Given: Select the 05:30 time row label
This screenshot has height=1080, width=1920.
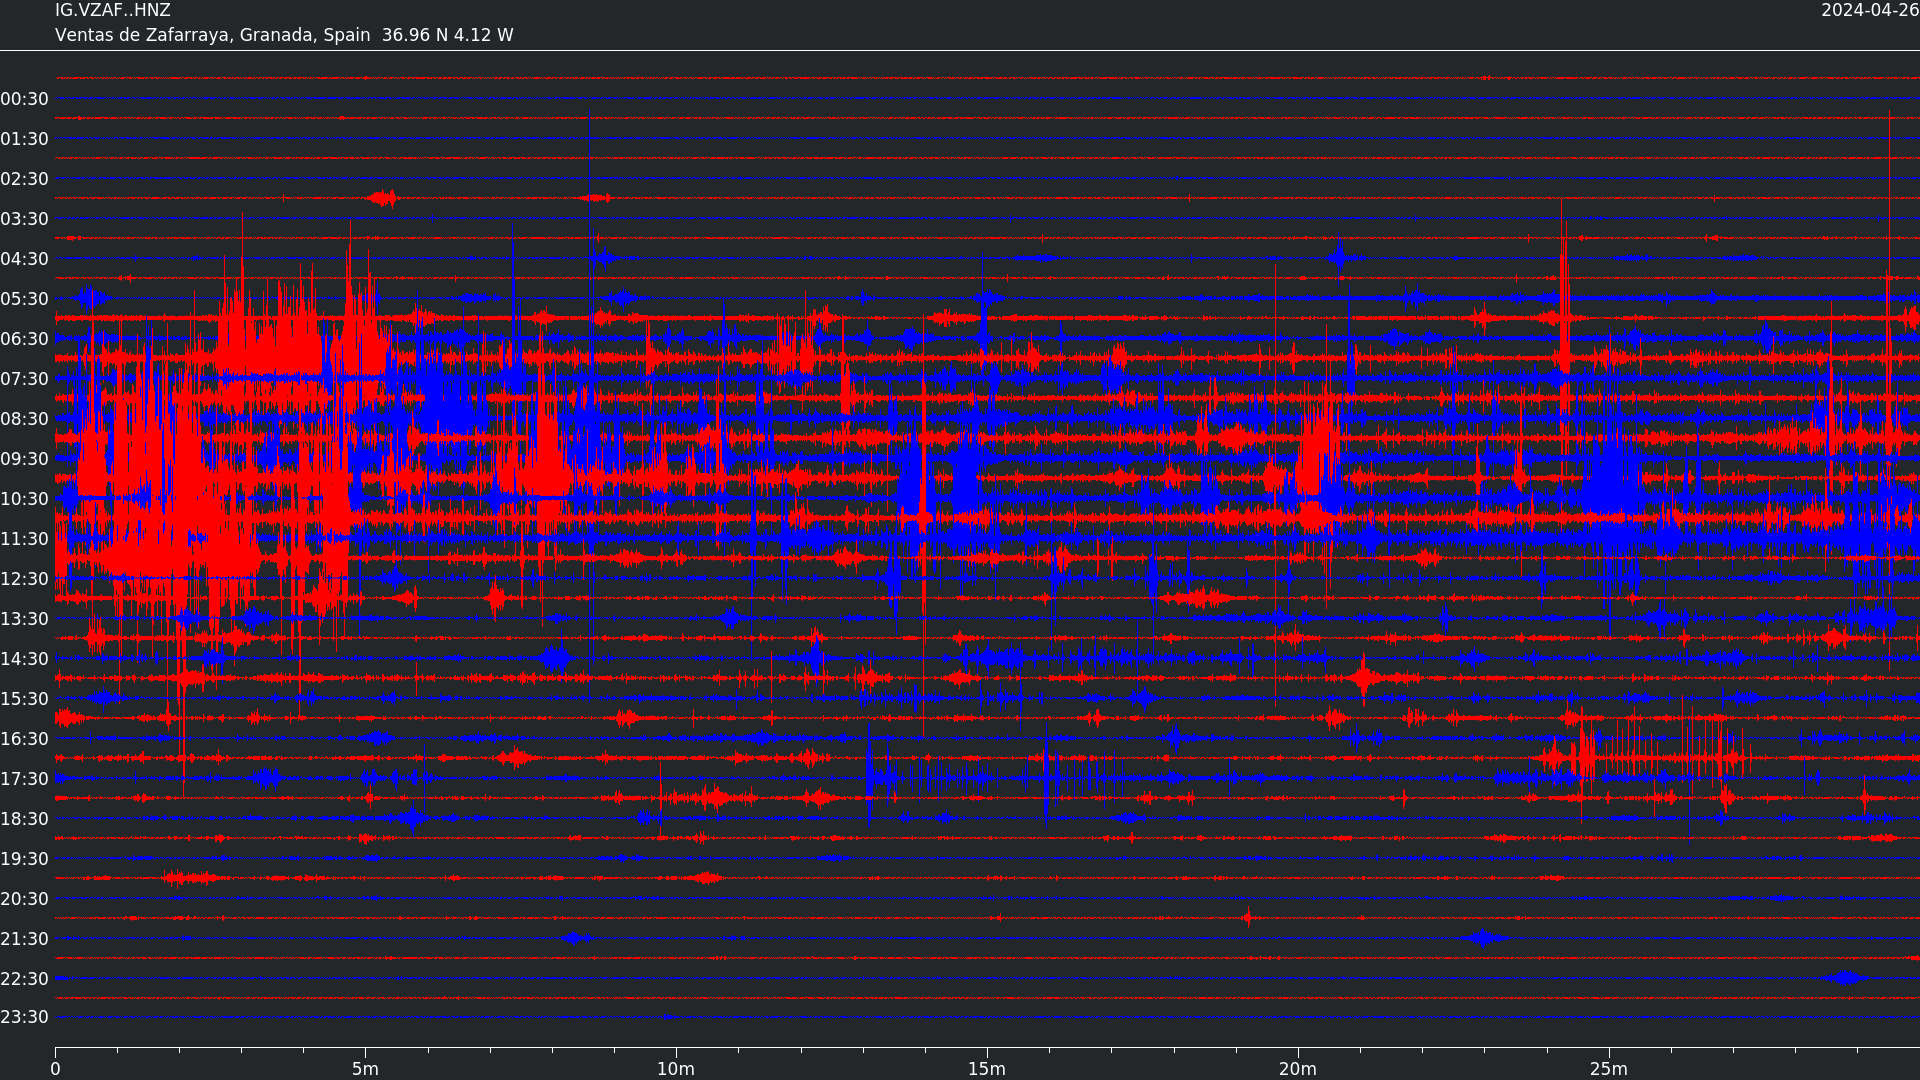Looking at the screenshot, I should click(x=25, y=299).
